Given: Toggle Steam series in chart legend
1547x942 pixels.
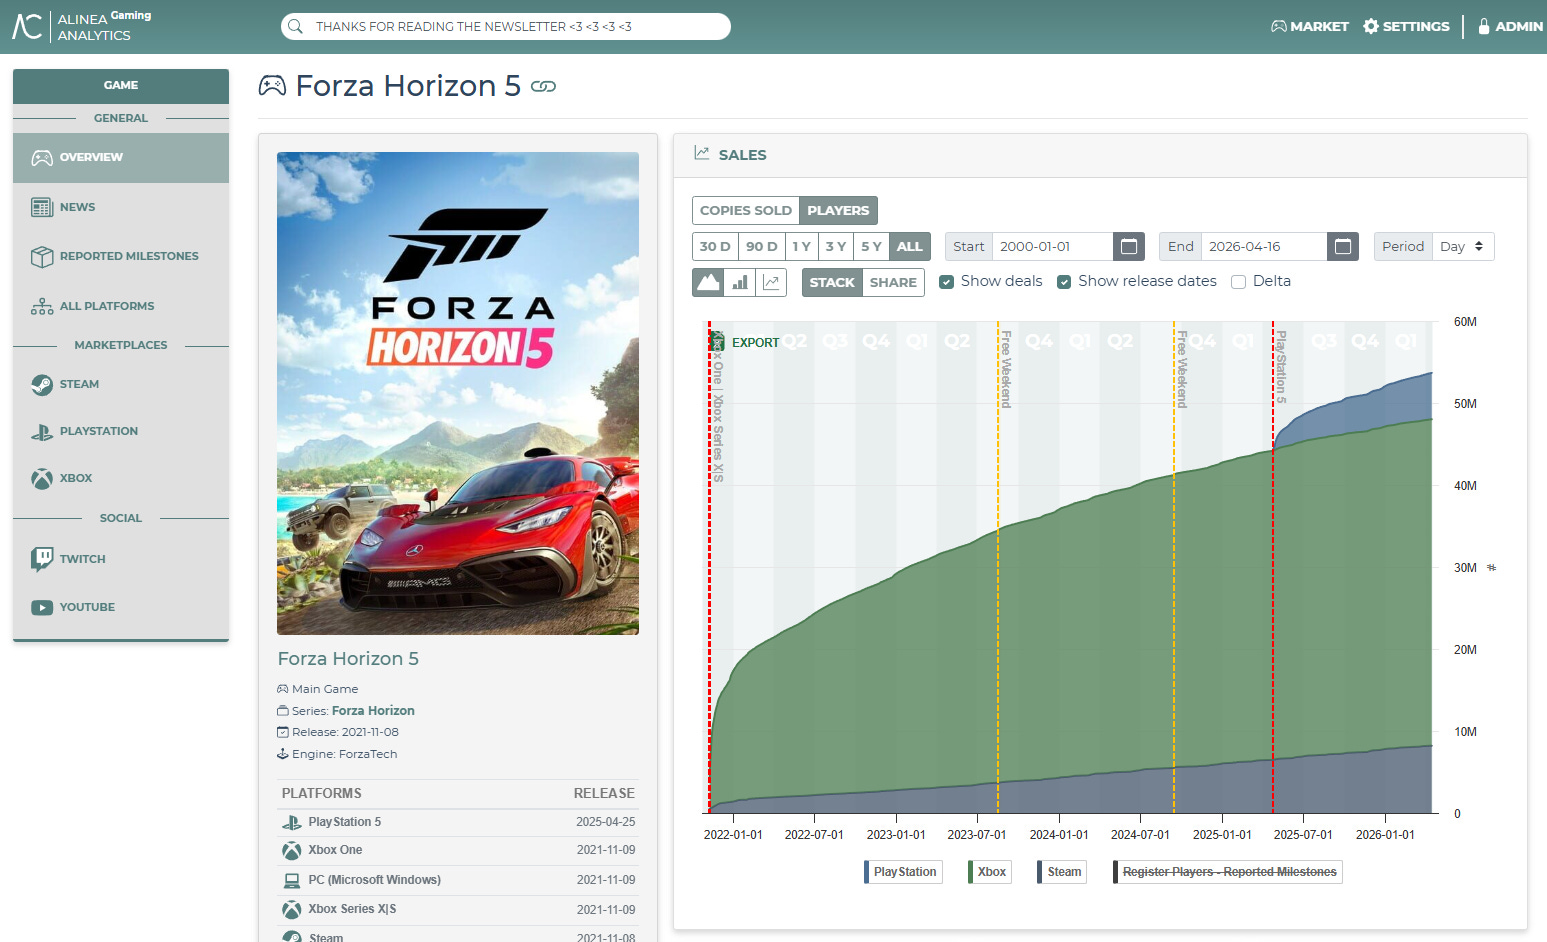Looking at the screenshot, I should coord(1062,872).
